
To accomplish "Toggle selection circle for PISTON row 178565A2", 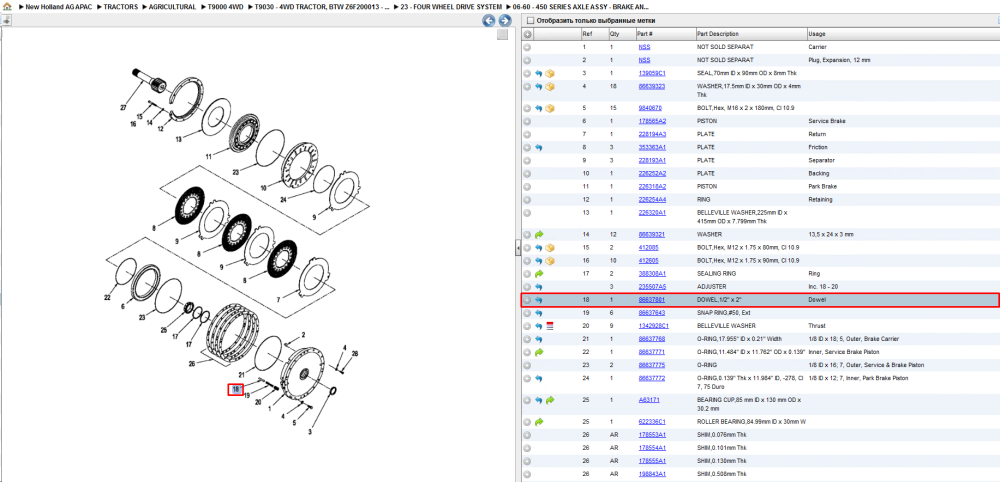I will pyautogui.click(x=527, y=121).
